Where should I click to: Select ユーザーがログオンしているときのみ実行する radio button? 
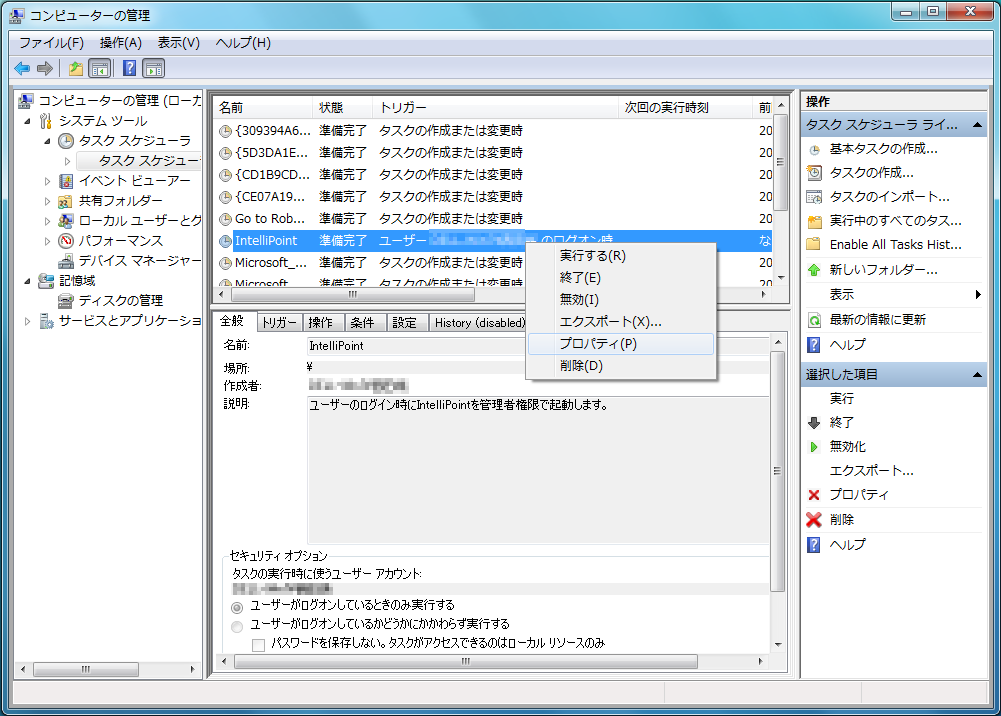(x=237, y=607)
